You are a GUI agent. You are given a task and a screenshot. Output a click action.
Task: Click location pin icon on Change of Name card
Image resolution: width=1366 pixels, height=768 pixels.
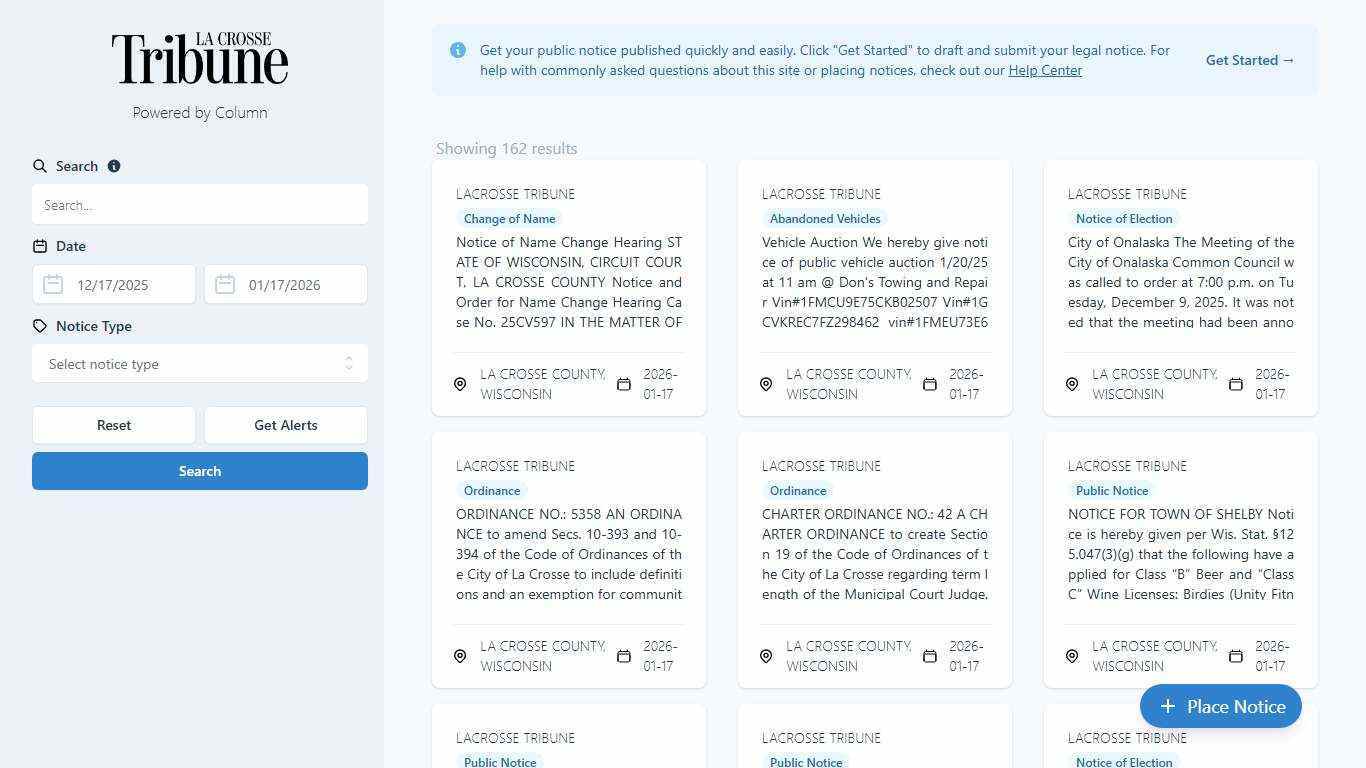[460, 384]
